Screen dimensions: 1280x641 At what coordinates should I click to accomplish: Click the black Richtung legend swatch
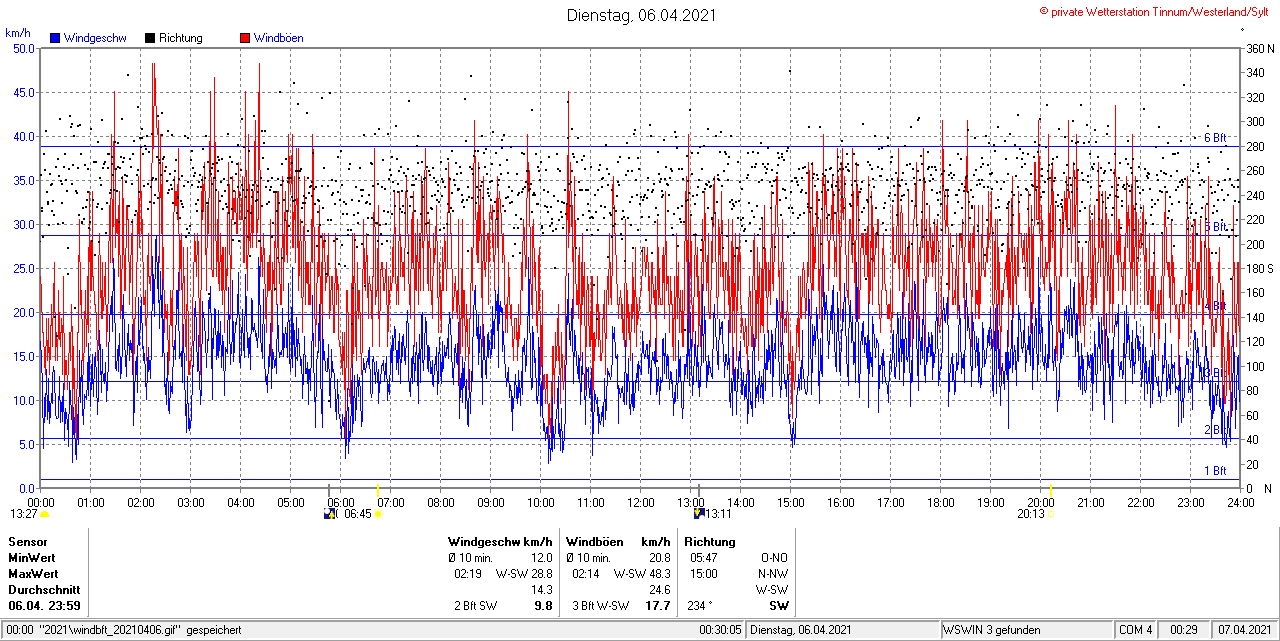tap(150, 38)
